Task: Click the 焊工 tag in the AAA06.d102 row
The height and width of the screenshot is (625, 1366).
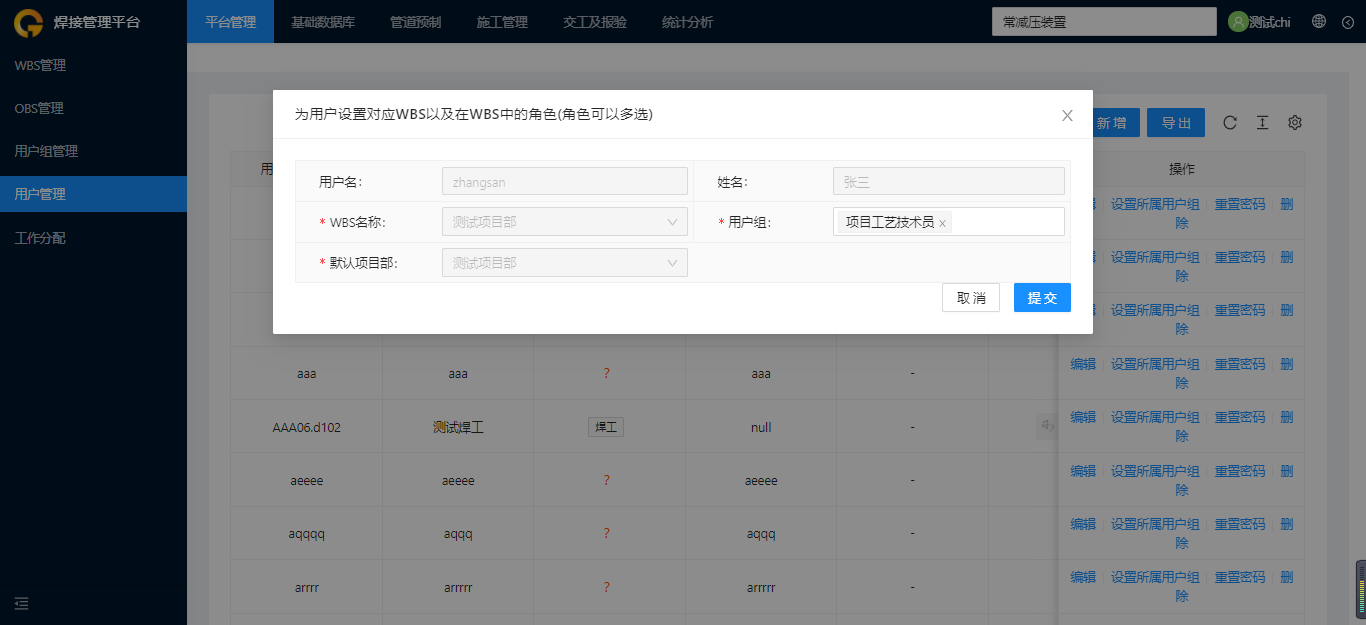Action: (606, 427)
